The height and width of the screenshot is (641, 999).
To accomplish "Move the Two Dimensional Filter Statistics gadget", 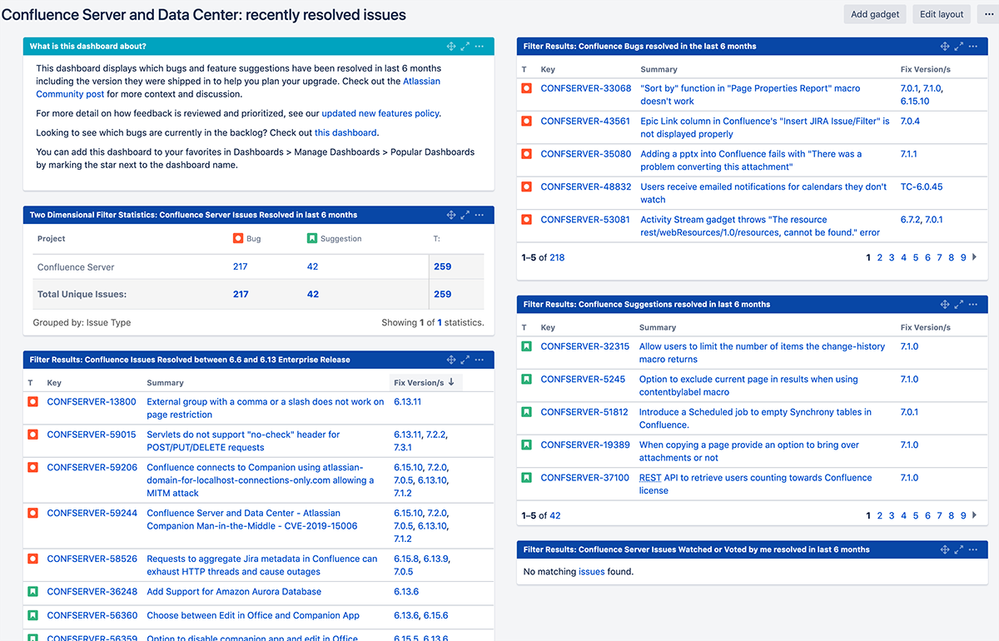I will pyautogui.click(x=451, y=215).
